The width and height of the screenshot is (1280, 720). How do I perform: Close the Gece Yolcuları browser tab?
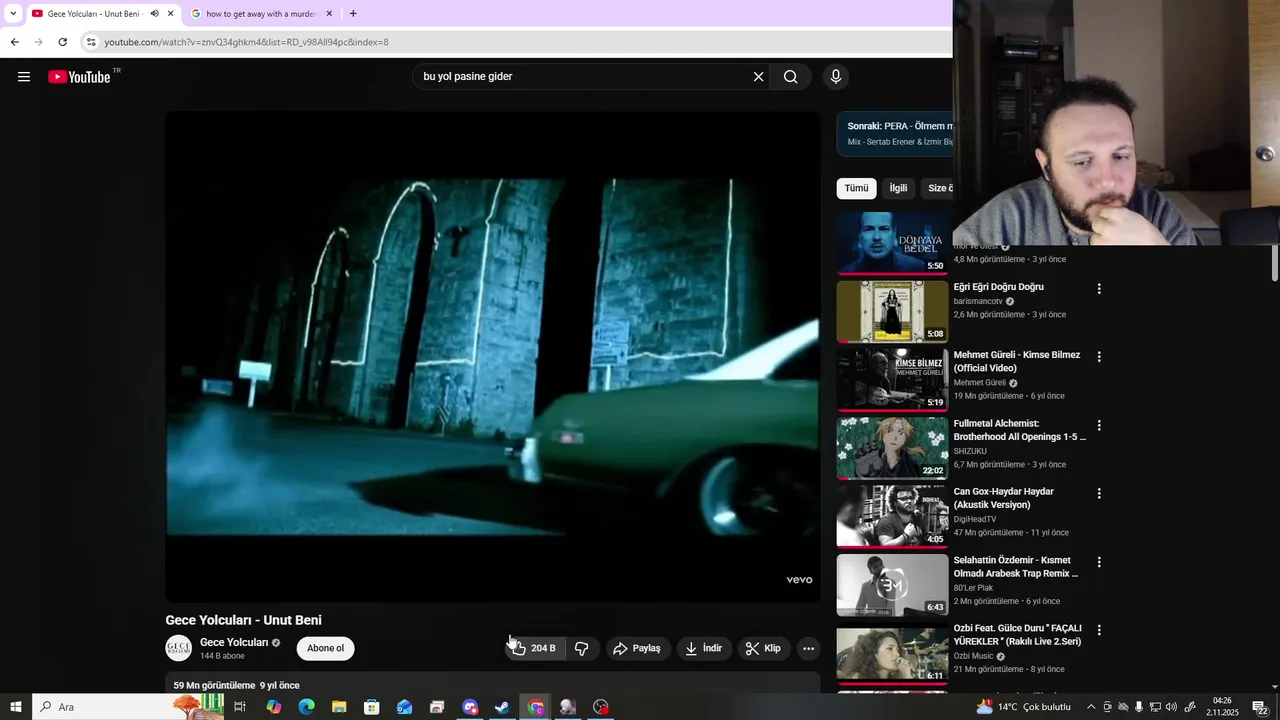pos(171,14)
